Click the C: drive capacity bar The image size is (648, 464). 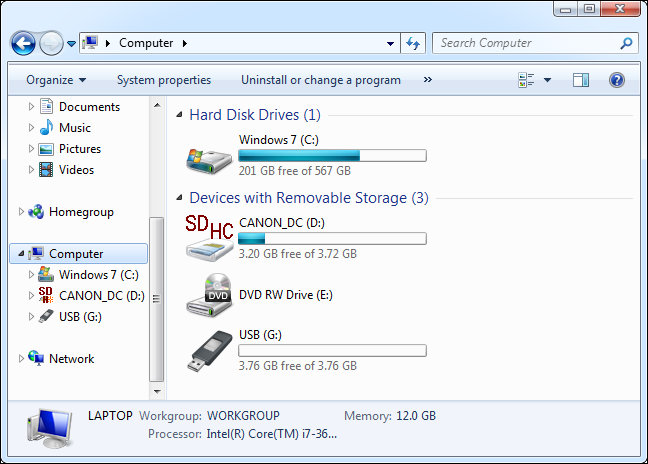pos(332,156)
